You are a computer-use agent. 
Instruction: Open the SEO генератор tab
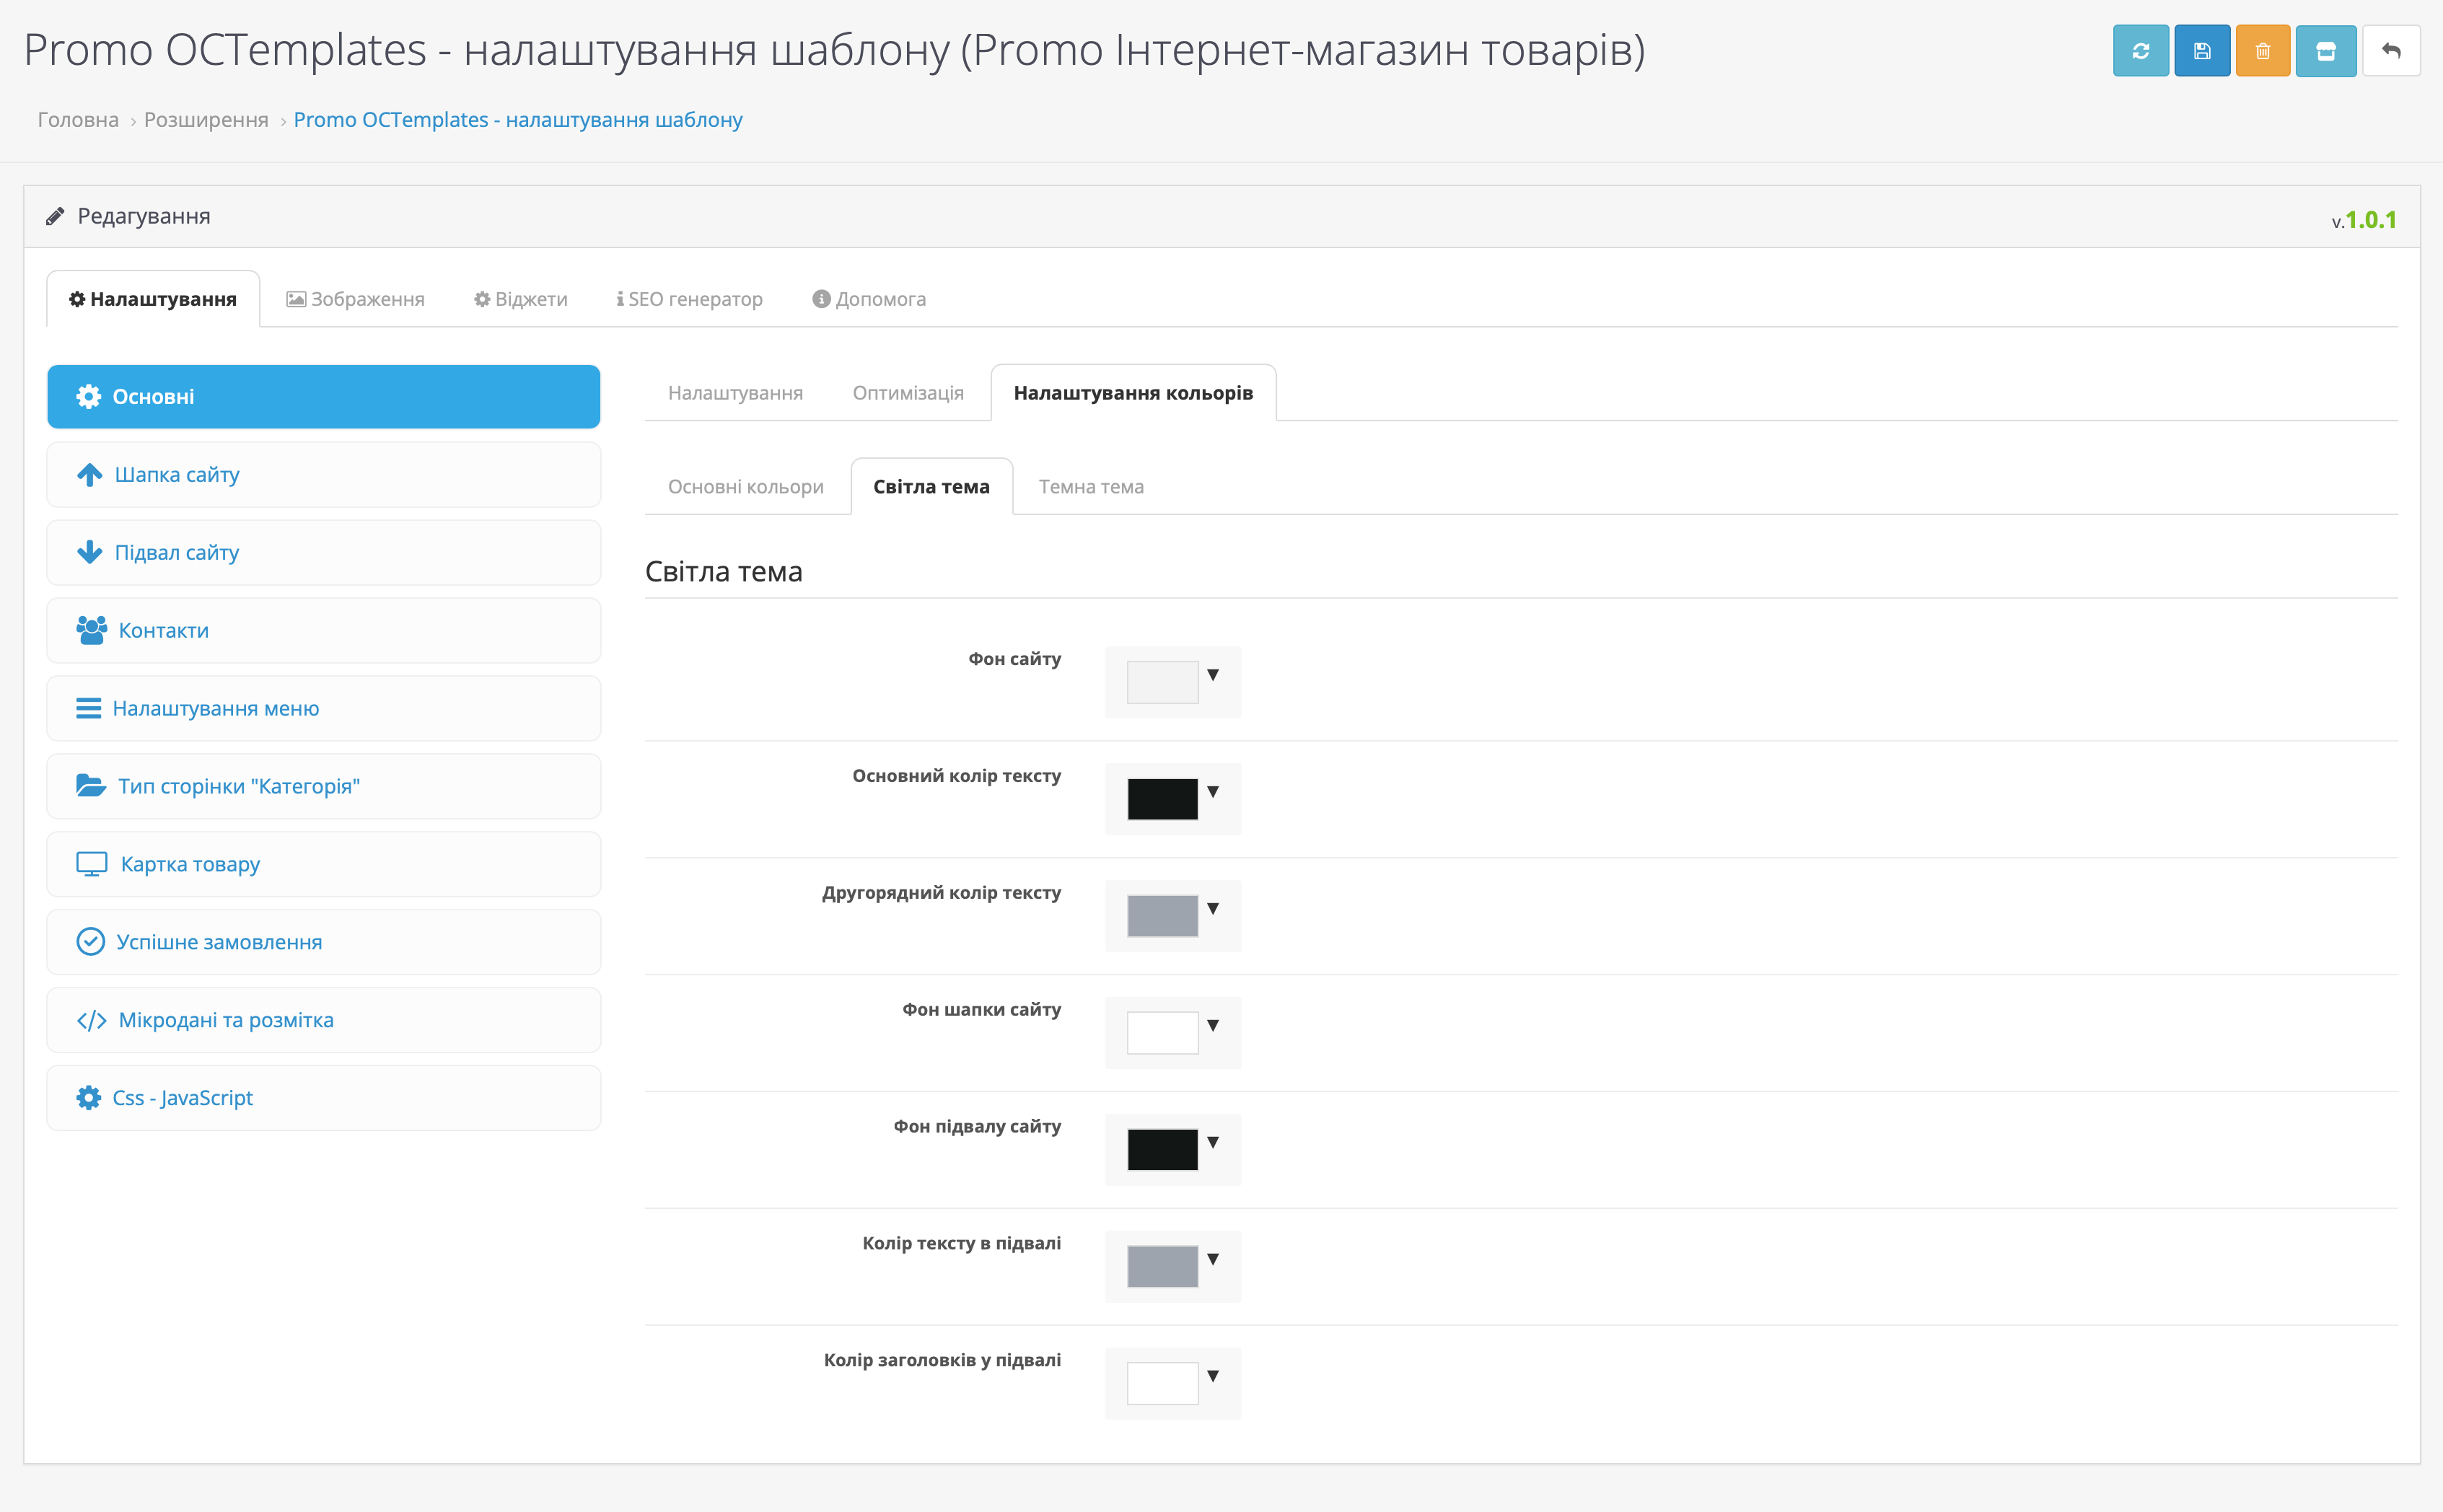point(690,299)
